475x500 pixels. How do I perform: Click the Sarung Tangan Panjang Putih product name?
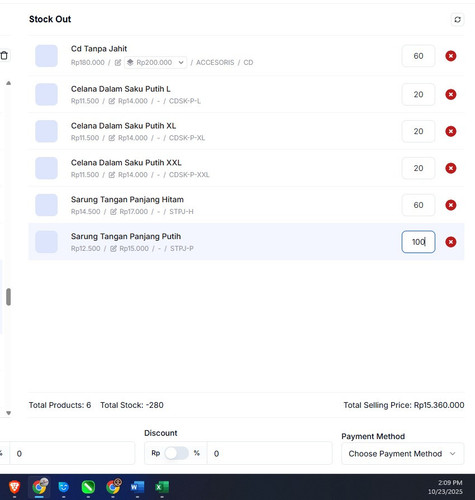[126, 236]
